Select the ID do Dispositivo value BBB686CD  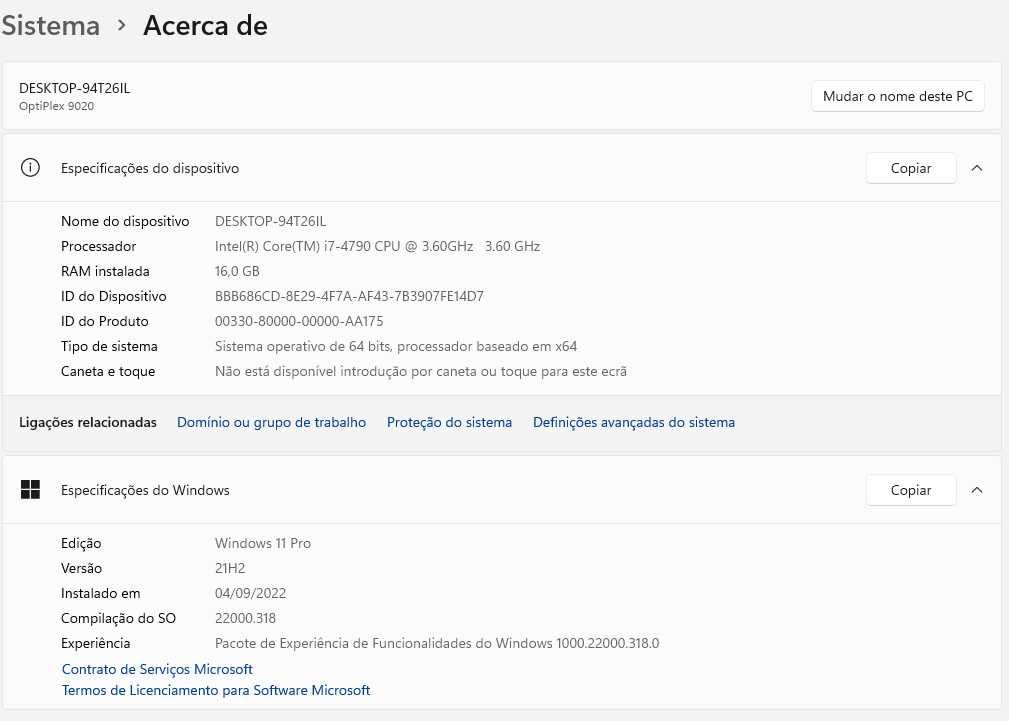349,296
